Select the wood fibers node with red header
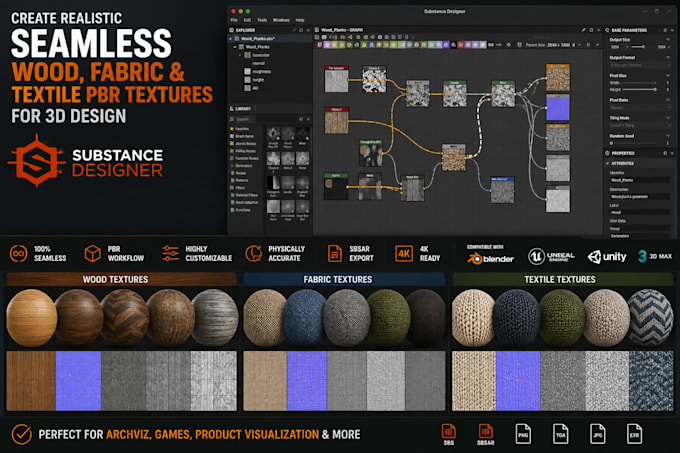The height and width of the screenshot is (453, 680). pos(337,121)
